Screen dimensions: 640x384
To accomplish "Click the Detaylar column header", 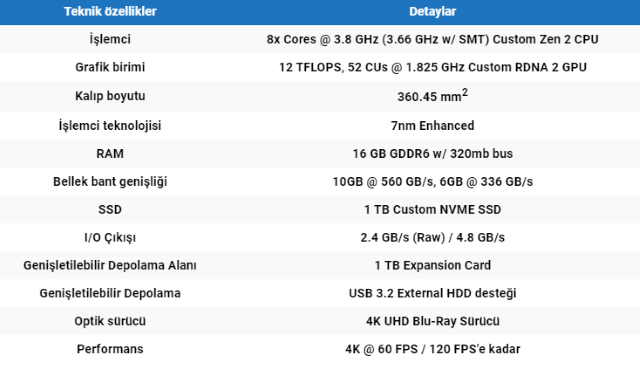I will 432,11.
